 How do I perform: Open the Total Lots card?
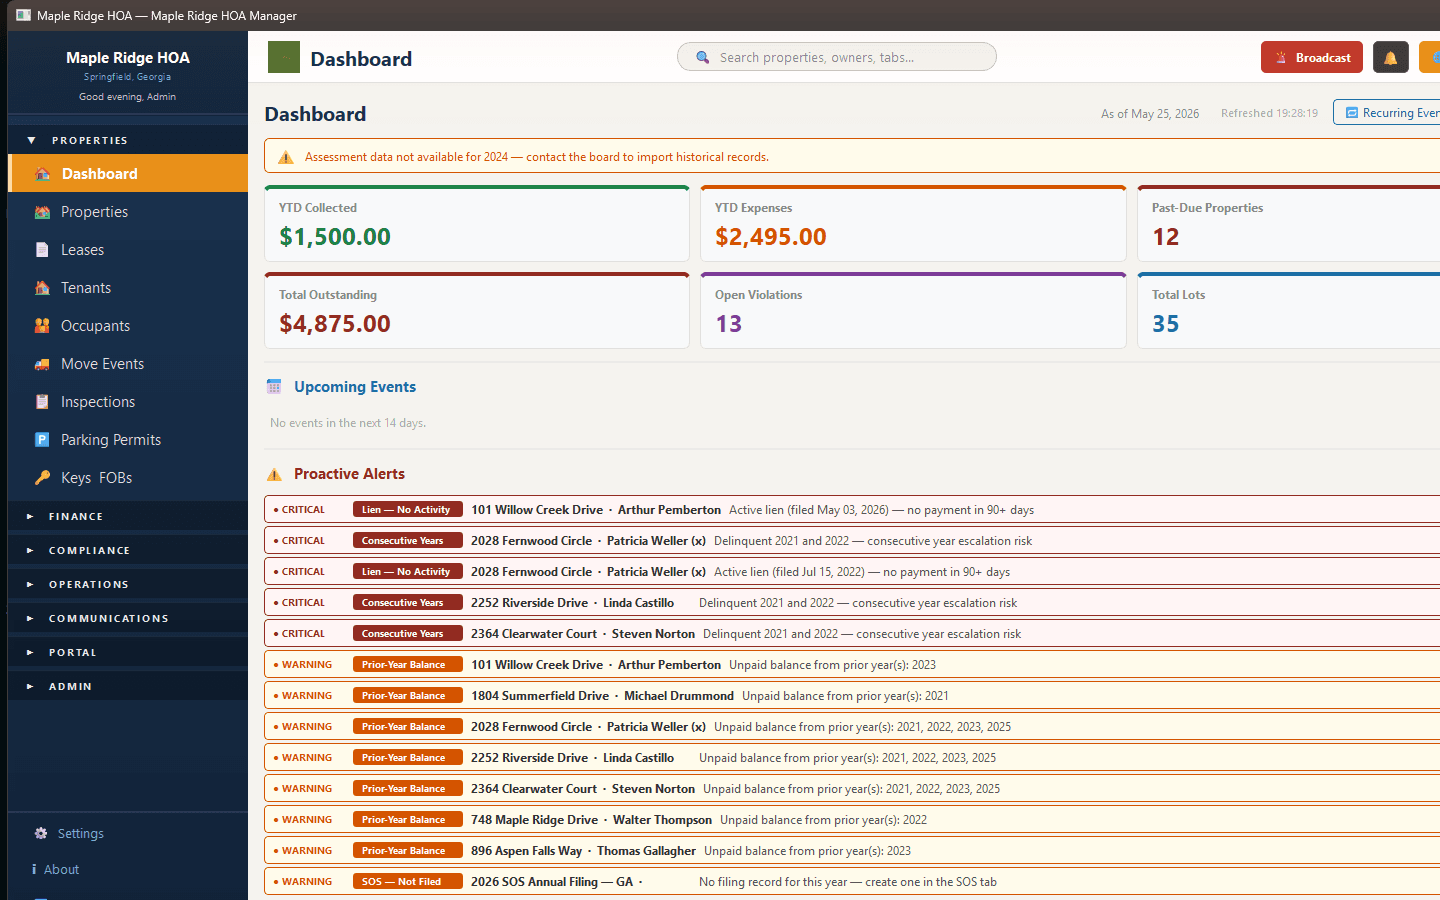point(1289,311)
